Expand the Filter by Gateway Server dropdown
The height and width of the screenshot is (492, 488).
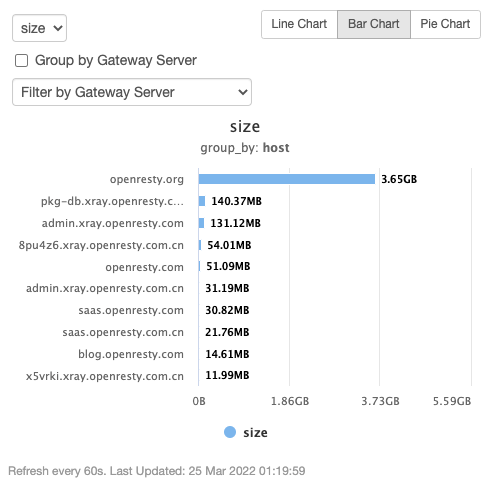132,92
